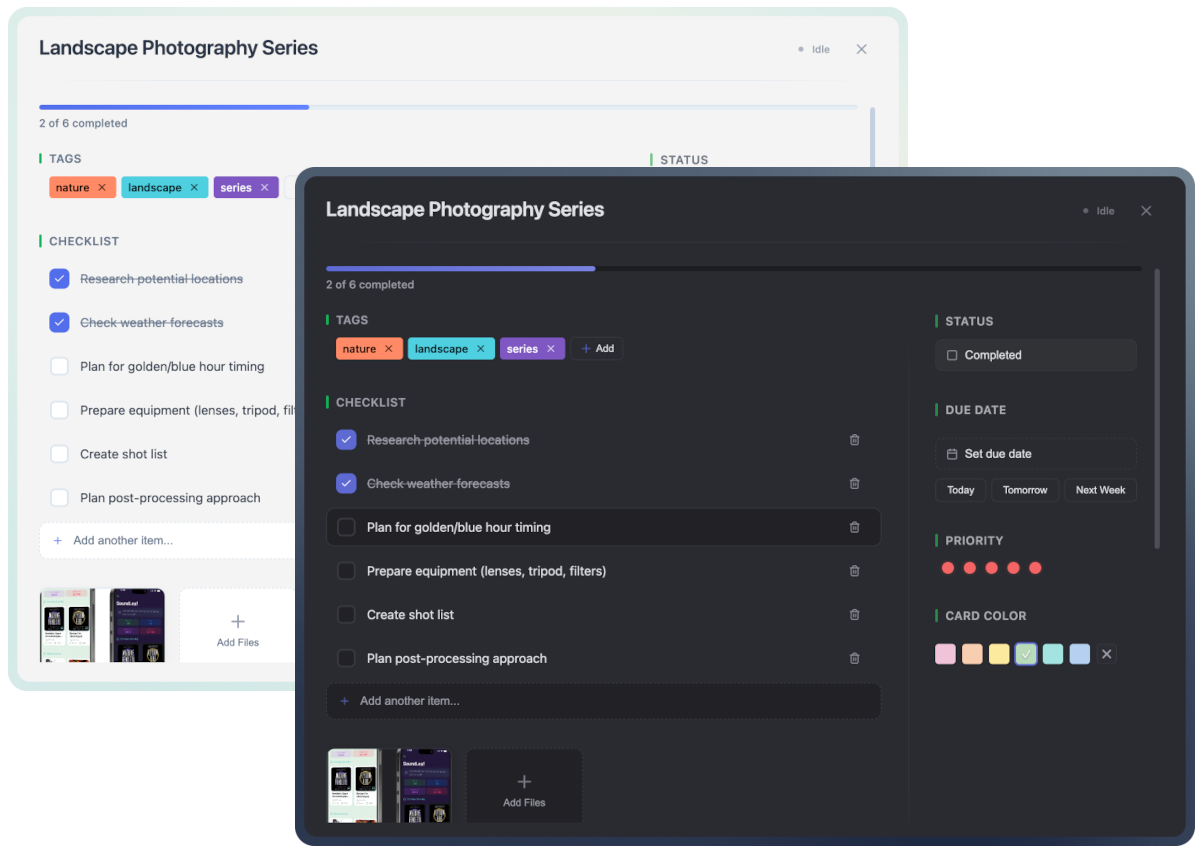Remove 'Create shot list' using trash icon

[854, 615]
